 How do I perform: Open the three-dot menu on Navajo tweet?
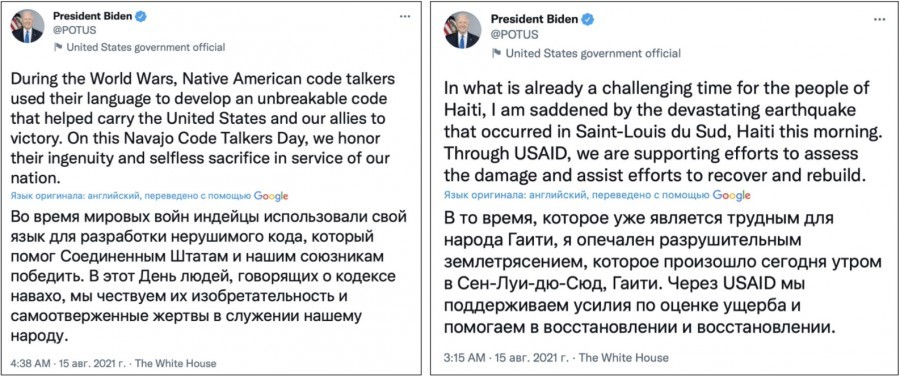tap(405, 16)
